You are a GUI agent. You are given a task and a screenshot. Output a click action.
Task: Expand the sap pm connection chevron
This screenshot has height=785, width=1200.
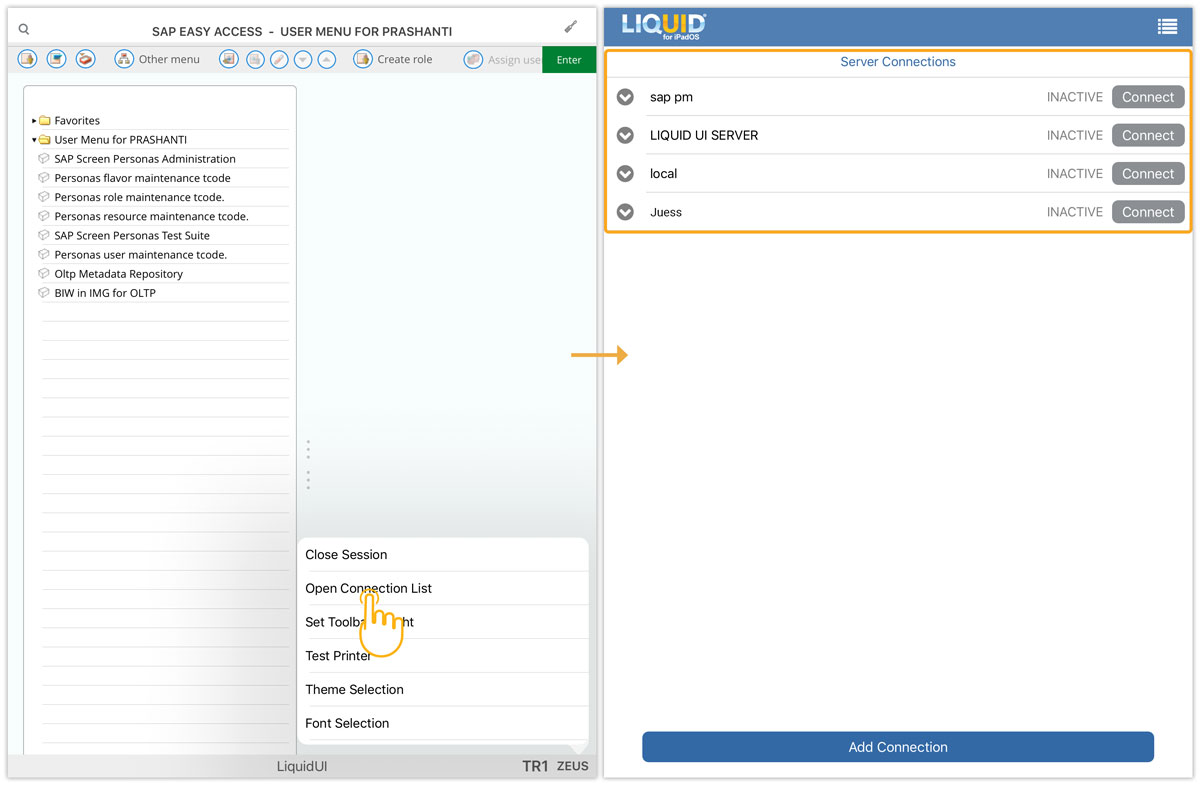pos(626,97)
